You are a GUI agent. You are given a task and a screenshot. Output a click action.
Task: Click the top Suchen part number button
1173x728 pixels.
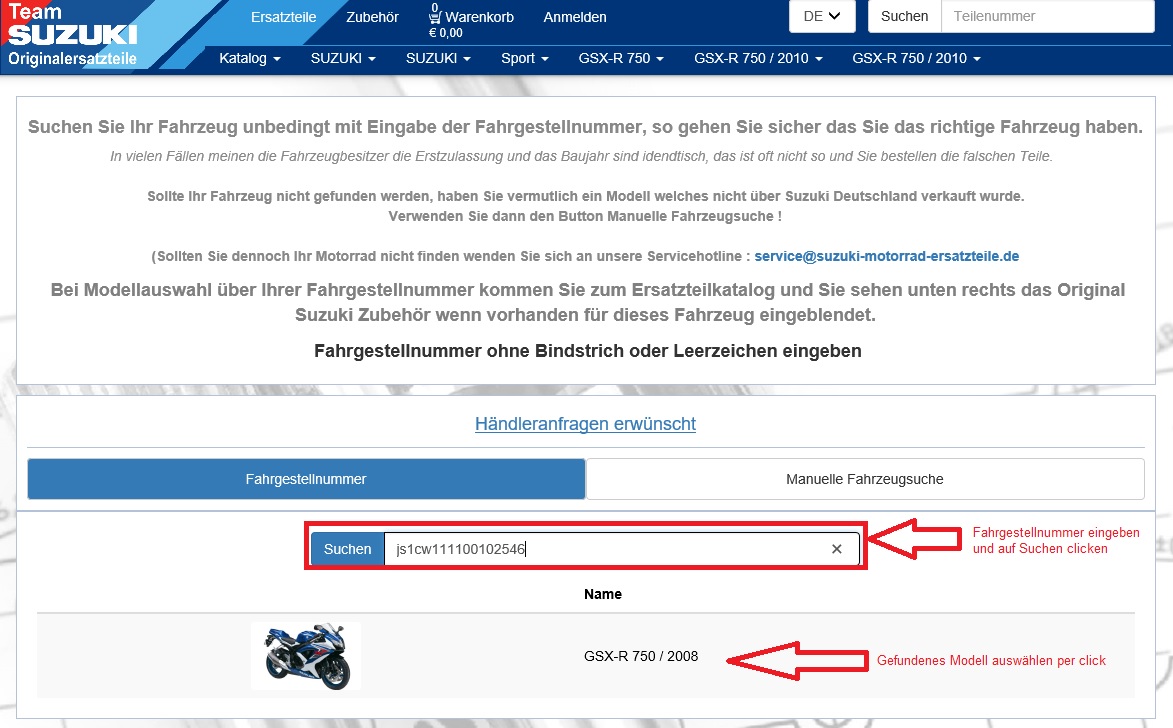904,16
